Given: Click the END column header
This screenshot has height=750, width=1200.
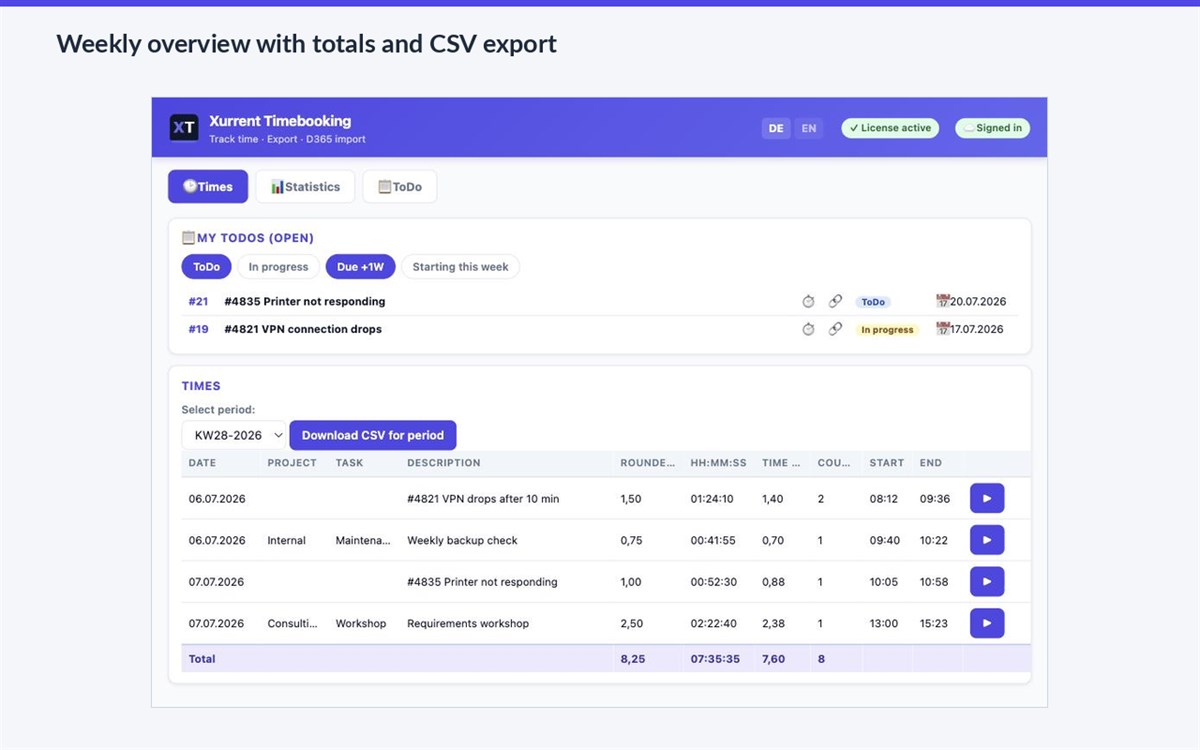Looking at the screenshot, I should [931, 463].
